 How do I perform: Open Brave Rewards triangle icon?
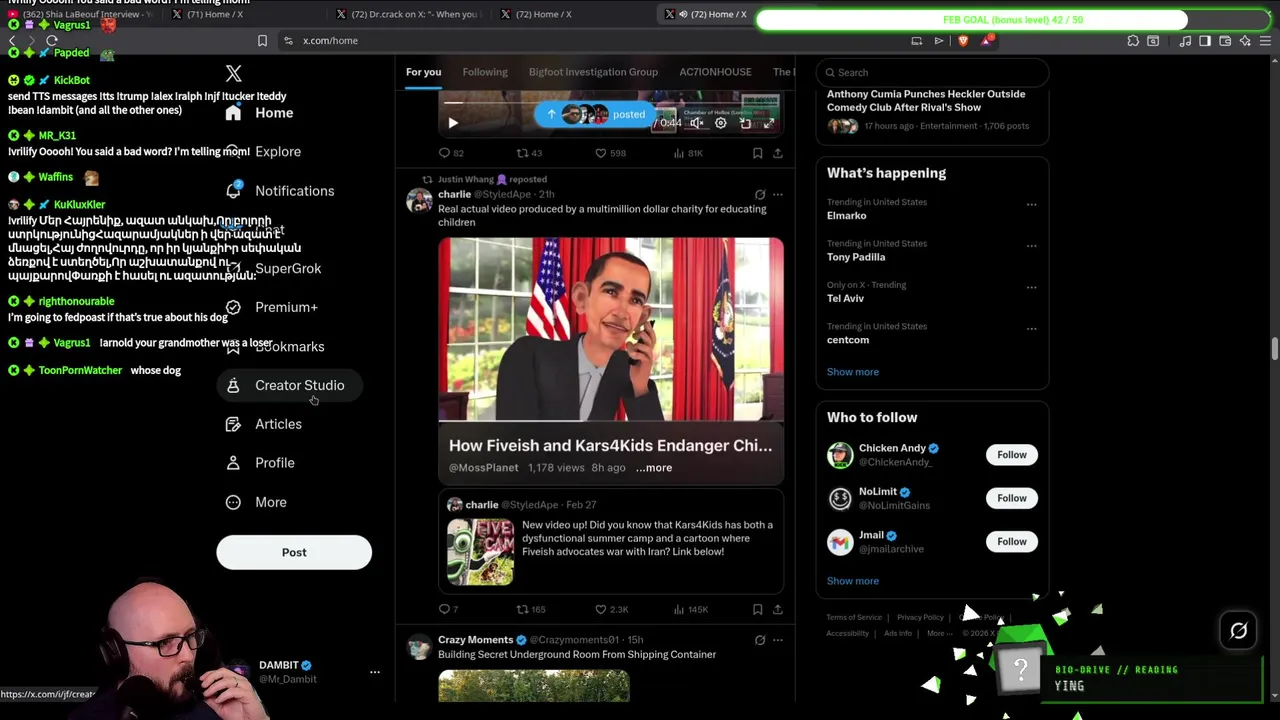[987, 40]
